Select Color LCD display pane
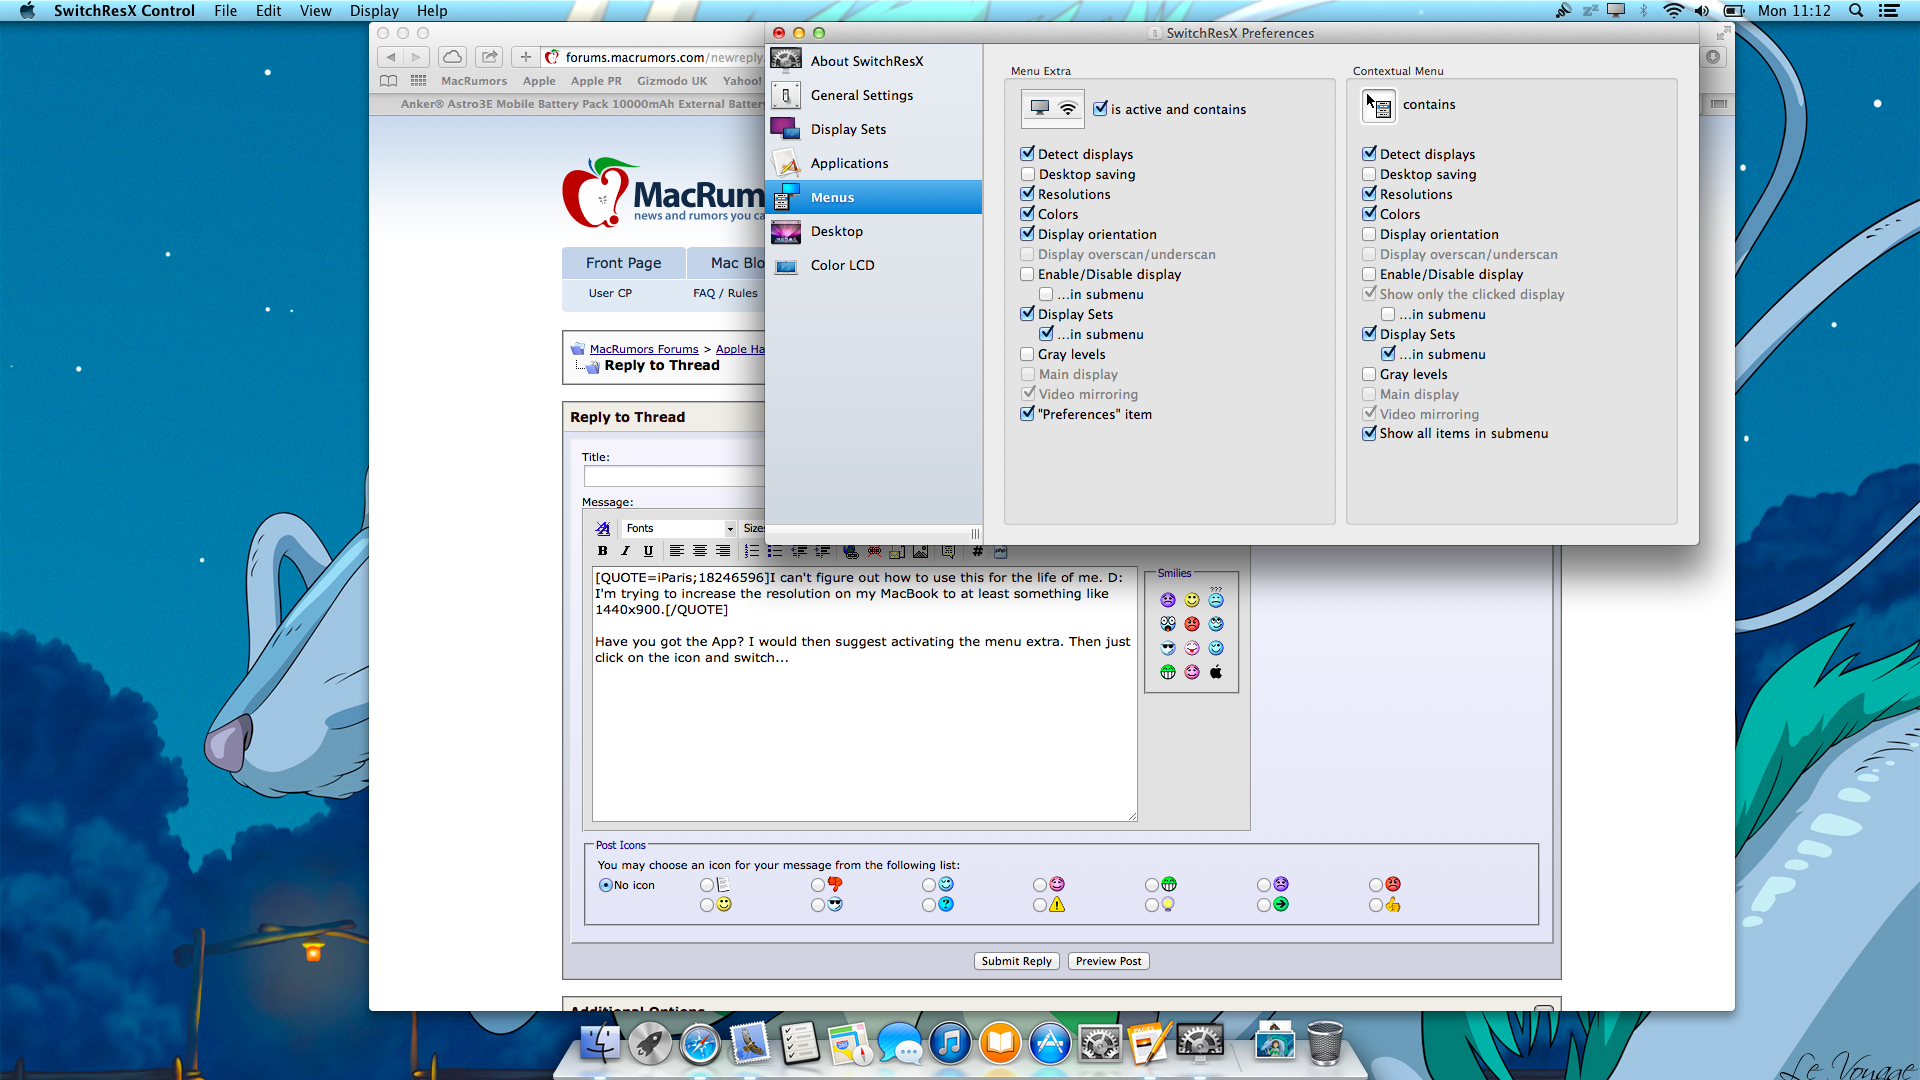 pos(873,265)
